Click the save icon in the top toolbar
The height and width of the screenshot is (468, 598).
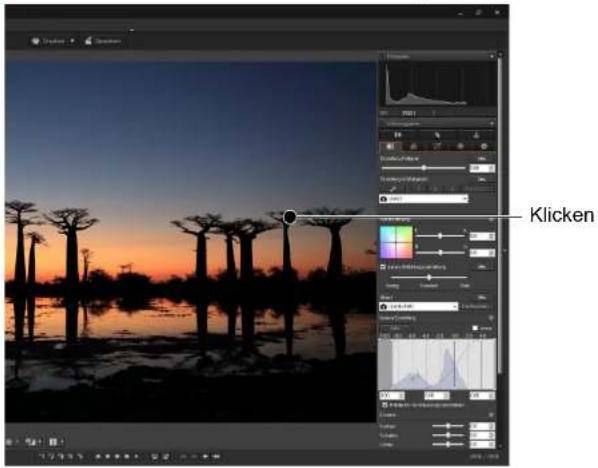click(88, 41)
